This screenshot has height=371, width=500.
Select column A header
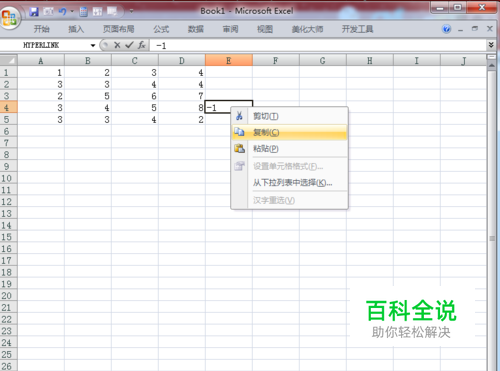pyautogui.click(x=41, y=61)
